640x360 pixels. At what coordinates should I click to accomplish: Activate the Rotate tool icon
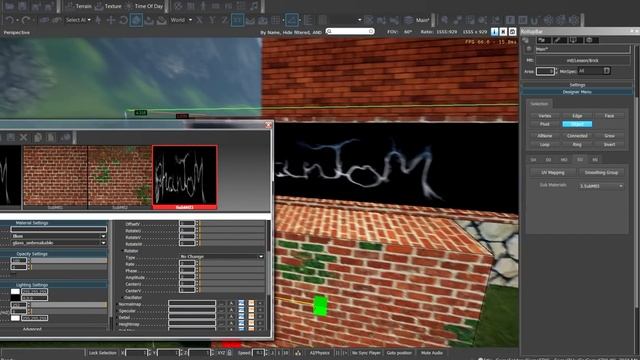(x=123, y=20)
